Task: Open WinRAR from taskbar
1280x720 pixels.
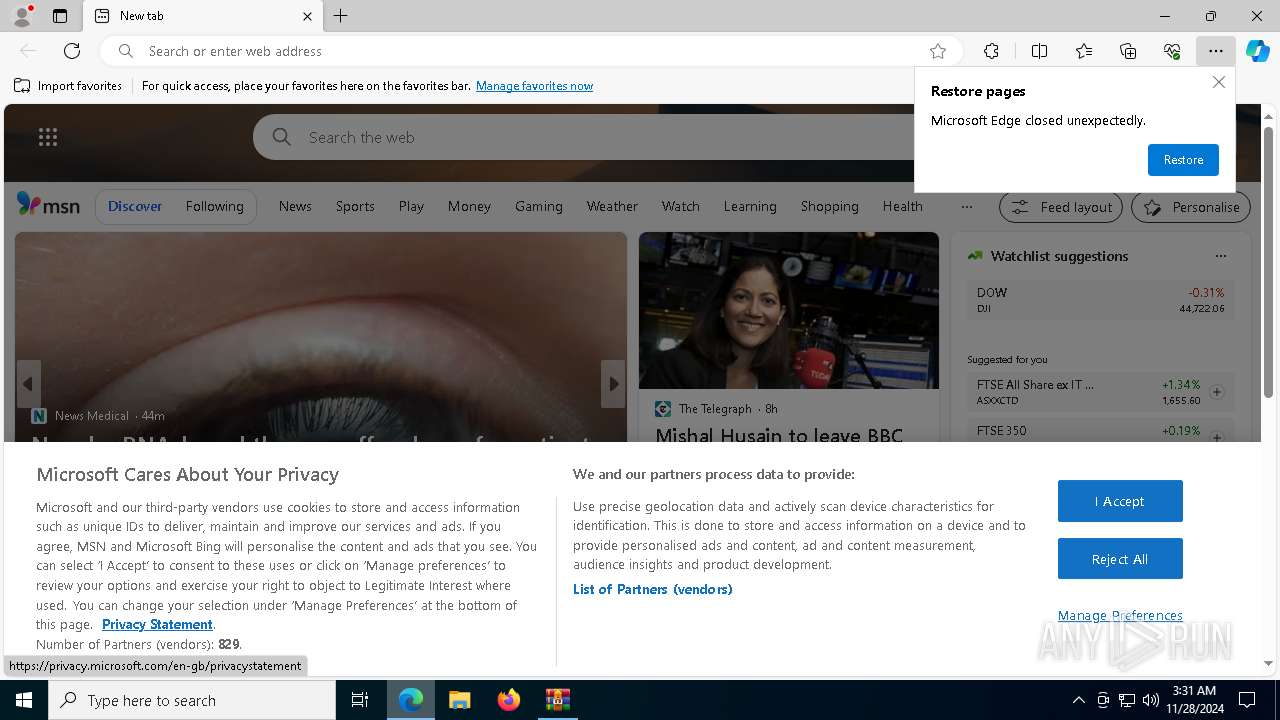Action: tap(557, 700)
